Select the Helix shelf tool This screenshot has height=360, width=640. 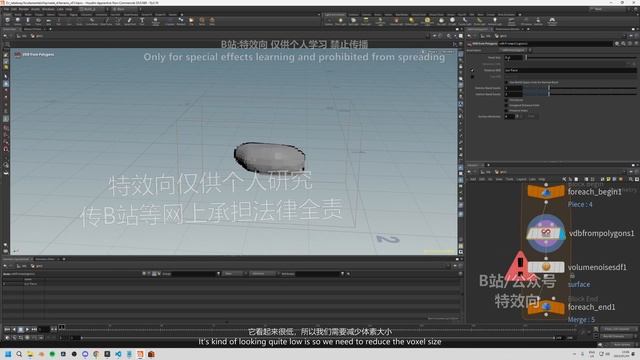212,21
